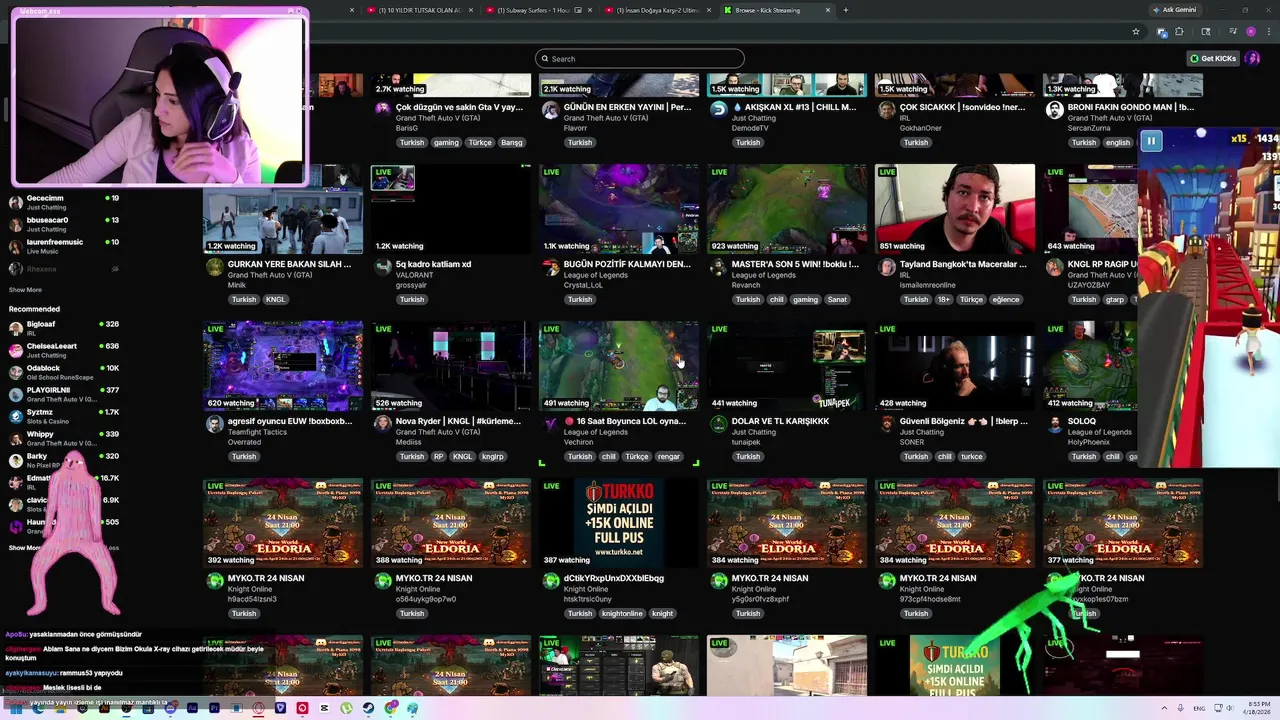
Task: Bookmark this page with the star icon
Action: click(x=1136, y=32)
